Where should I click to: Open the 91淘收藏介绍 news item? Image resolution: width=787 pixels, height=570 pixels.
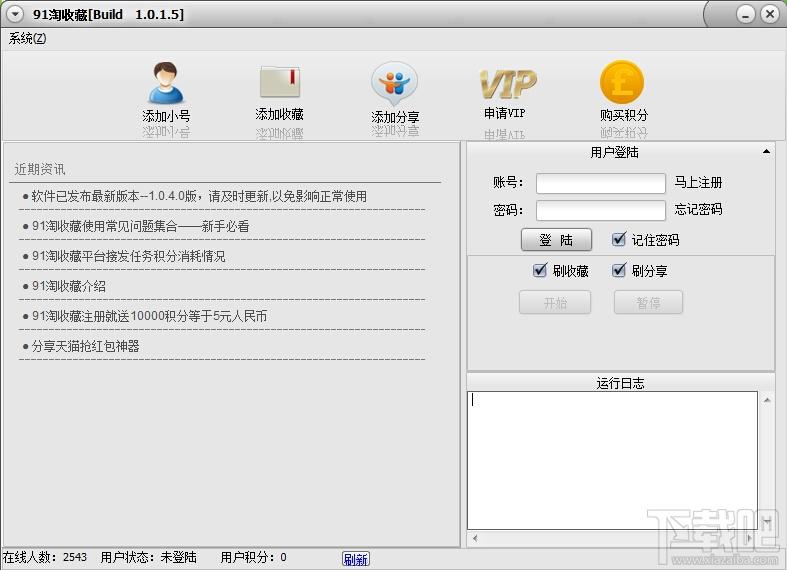[69, 286]
